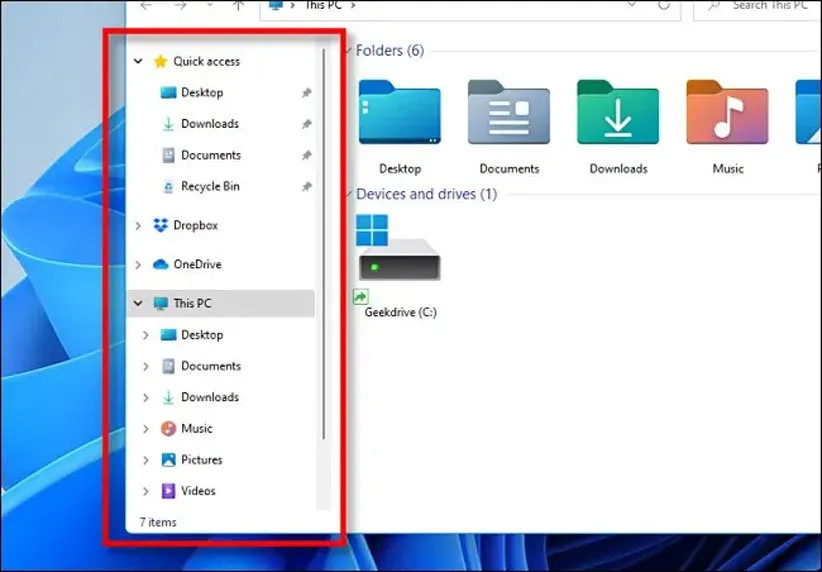The image size is (822, 572).
Task: Select Videos in the sidebar tree
Action: click(198, 491)
